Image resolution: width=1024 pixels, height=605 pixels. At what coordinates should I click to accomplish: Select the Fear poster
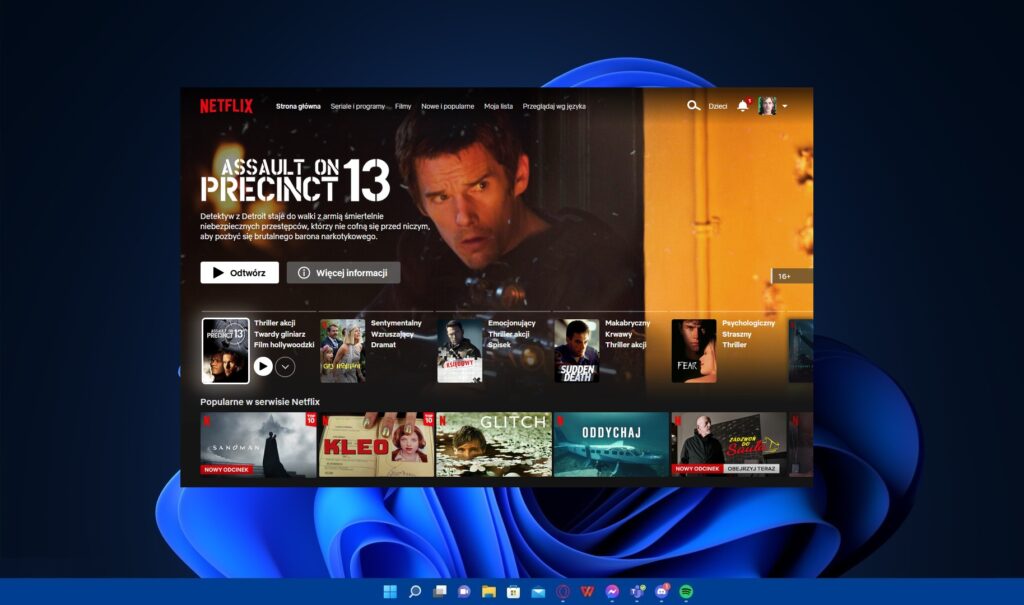[694, 351]
